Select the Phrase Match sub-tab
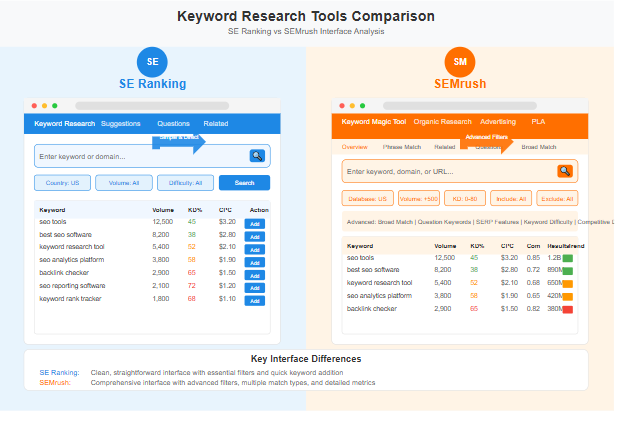This screenshot has height=421, width=626. [402, 147]
